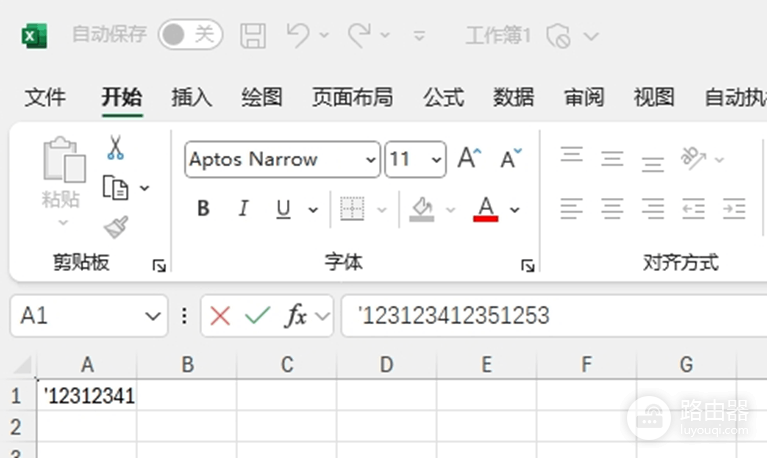Switch to the 视图 ribbon tab
Screen dimensions: 767x458
[654, 97]
